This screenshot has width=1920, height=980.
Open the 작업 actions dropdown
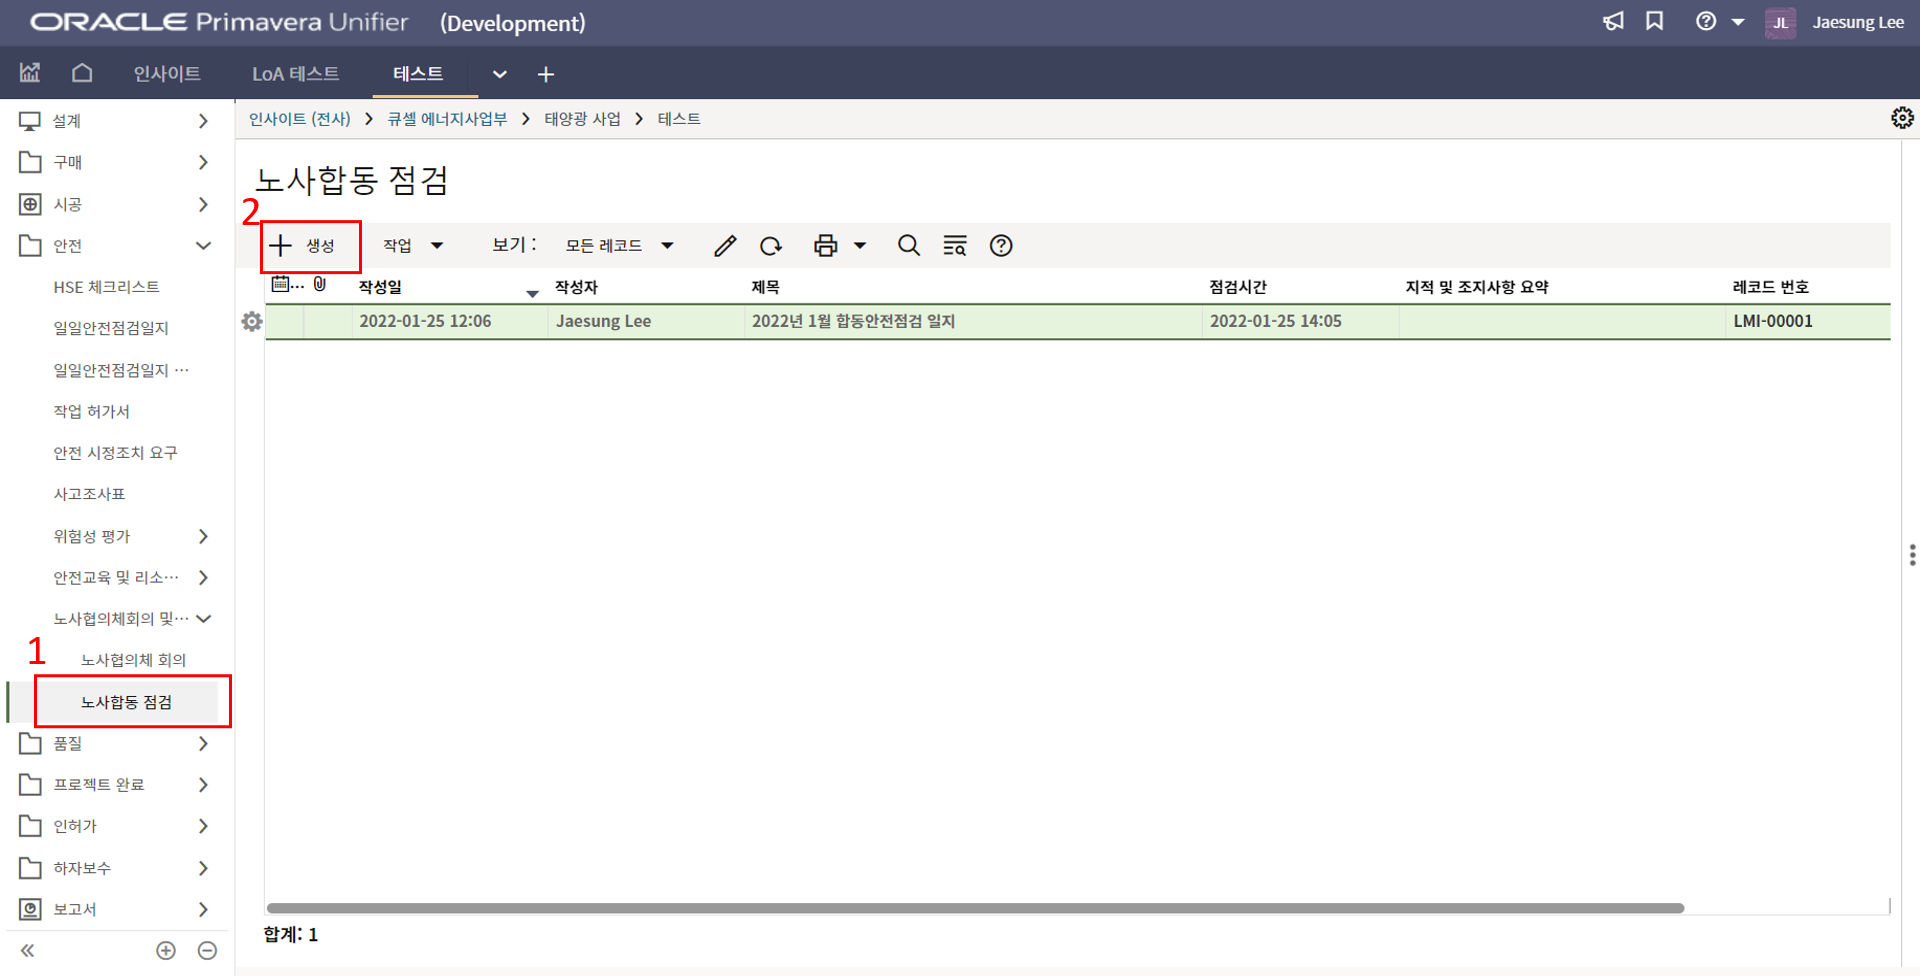[x=412, y=246]
